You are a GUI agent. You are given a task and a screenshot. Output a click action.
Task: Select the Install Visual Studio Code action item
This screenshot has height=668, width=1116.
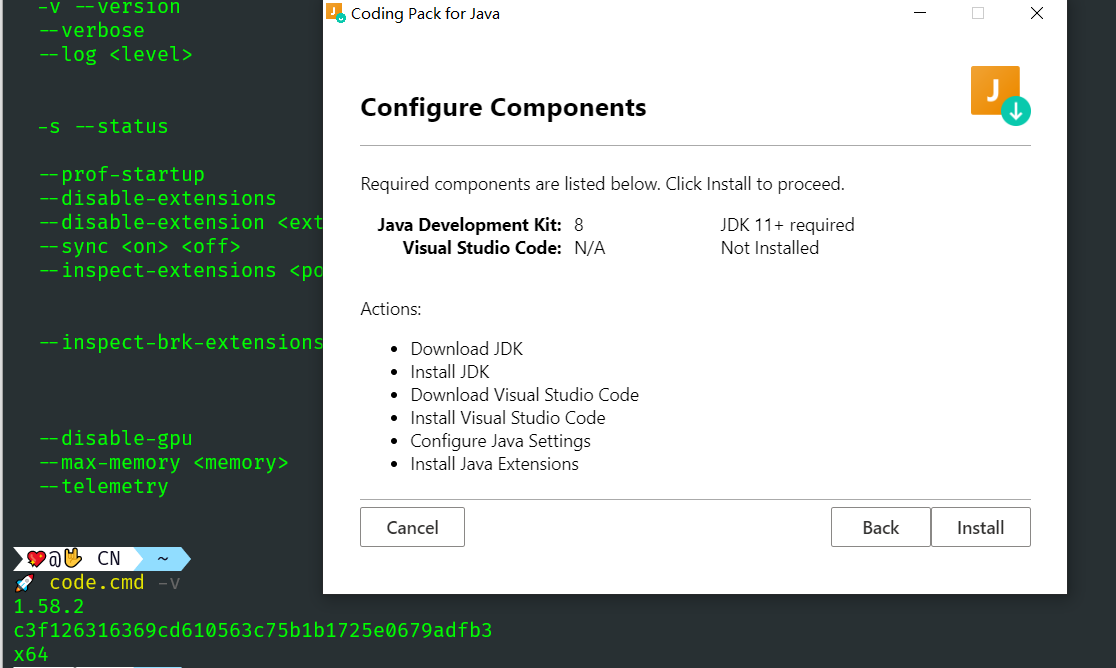(508, 417)
